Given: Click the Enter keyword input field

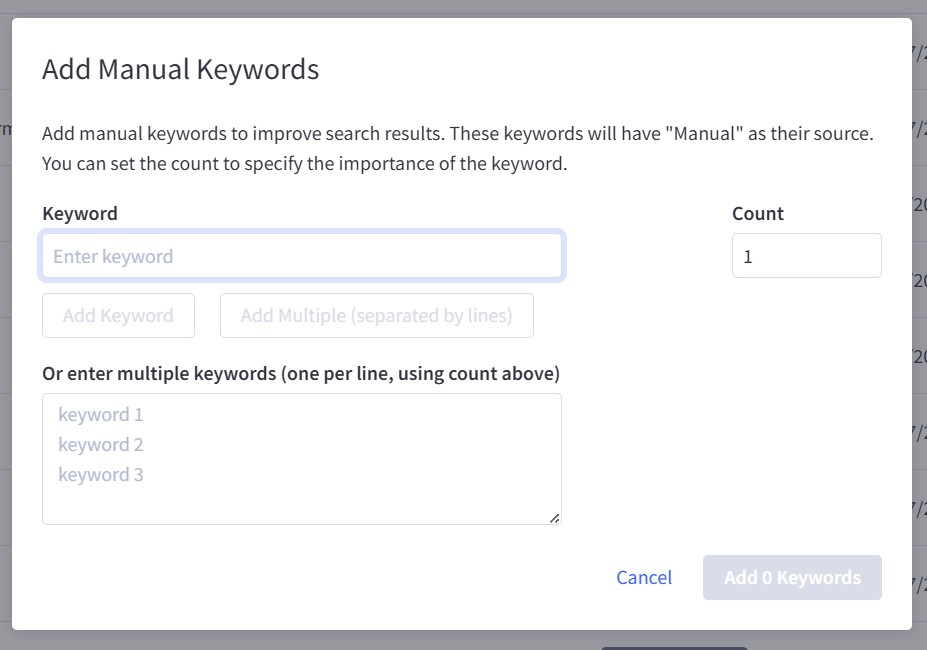Looking at the screenshot, I should coord(302,256).
